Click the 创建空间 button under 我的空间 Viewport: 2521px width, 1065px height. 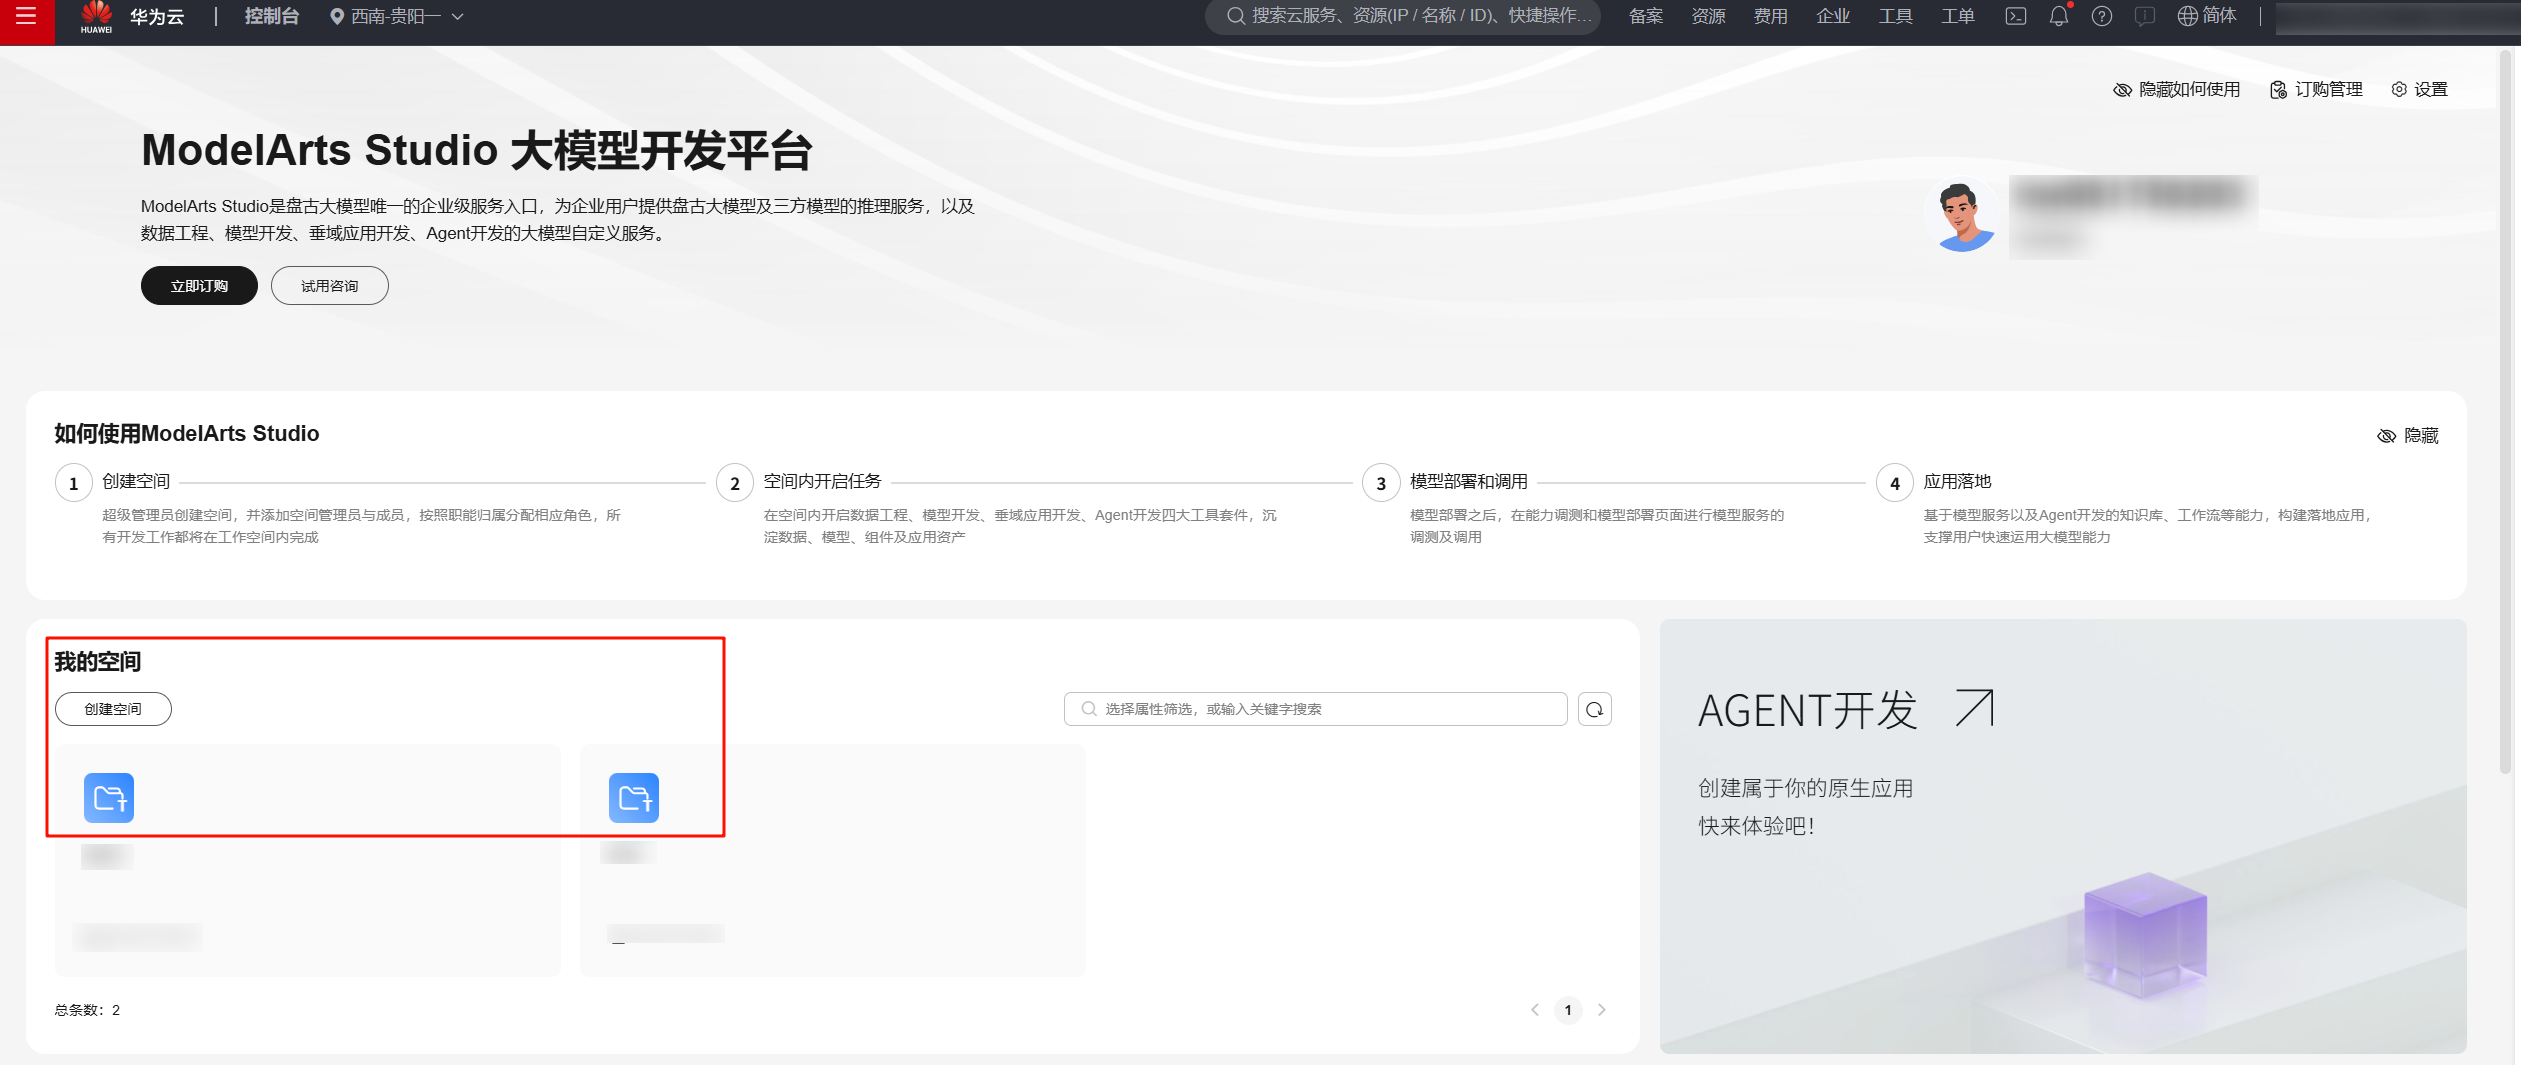point(113,708)
